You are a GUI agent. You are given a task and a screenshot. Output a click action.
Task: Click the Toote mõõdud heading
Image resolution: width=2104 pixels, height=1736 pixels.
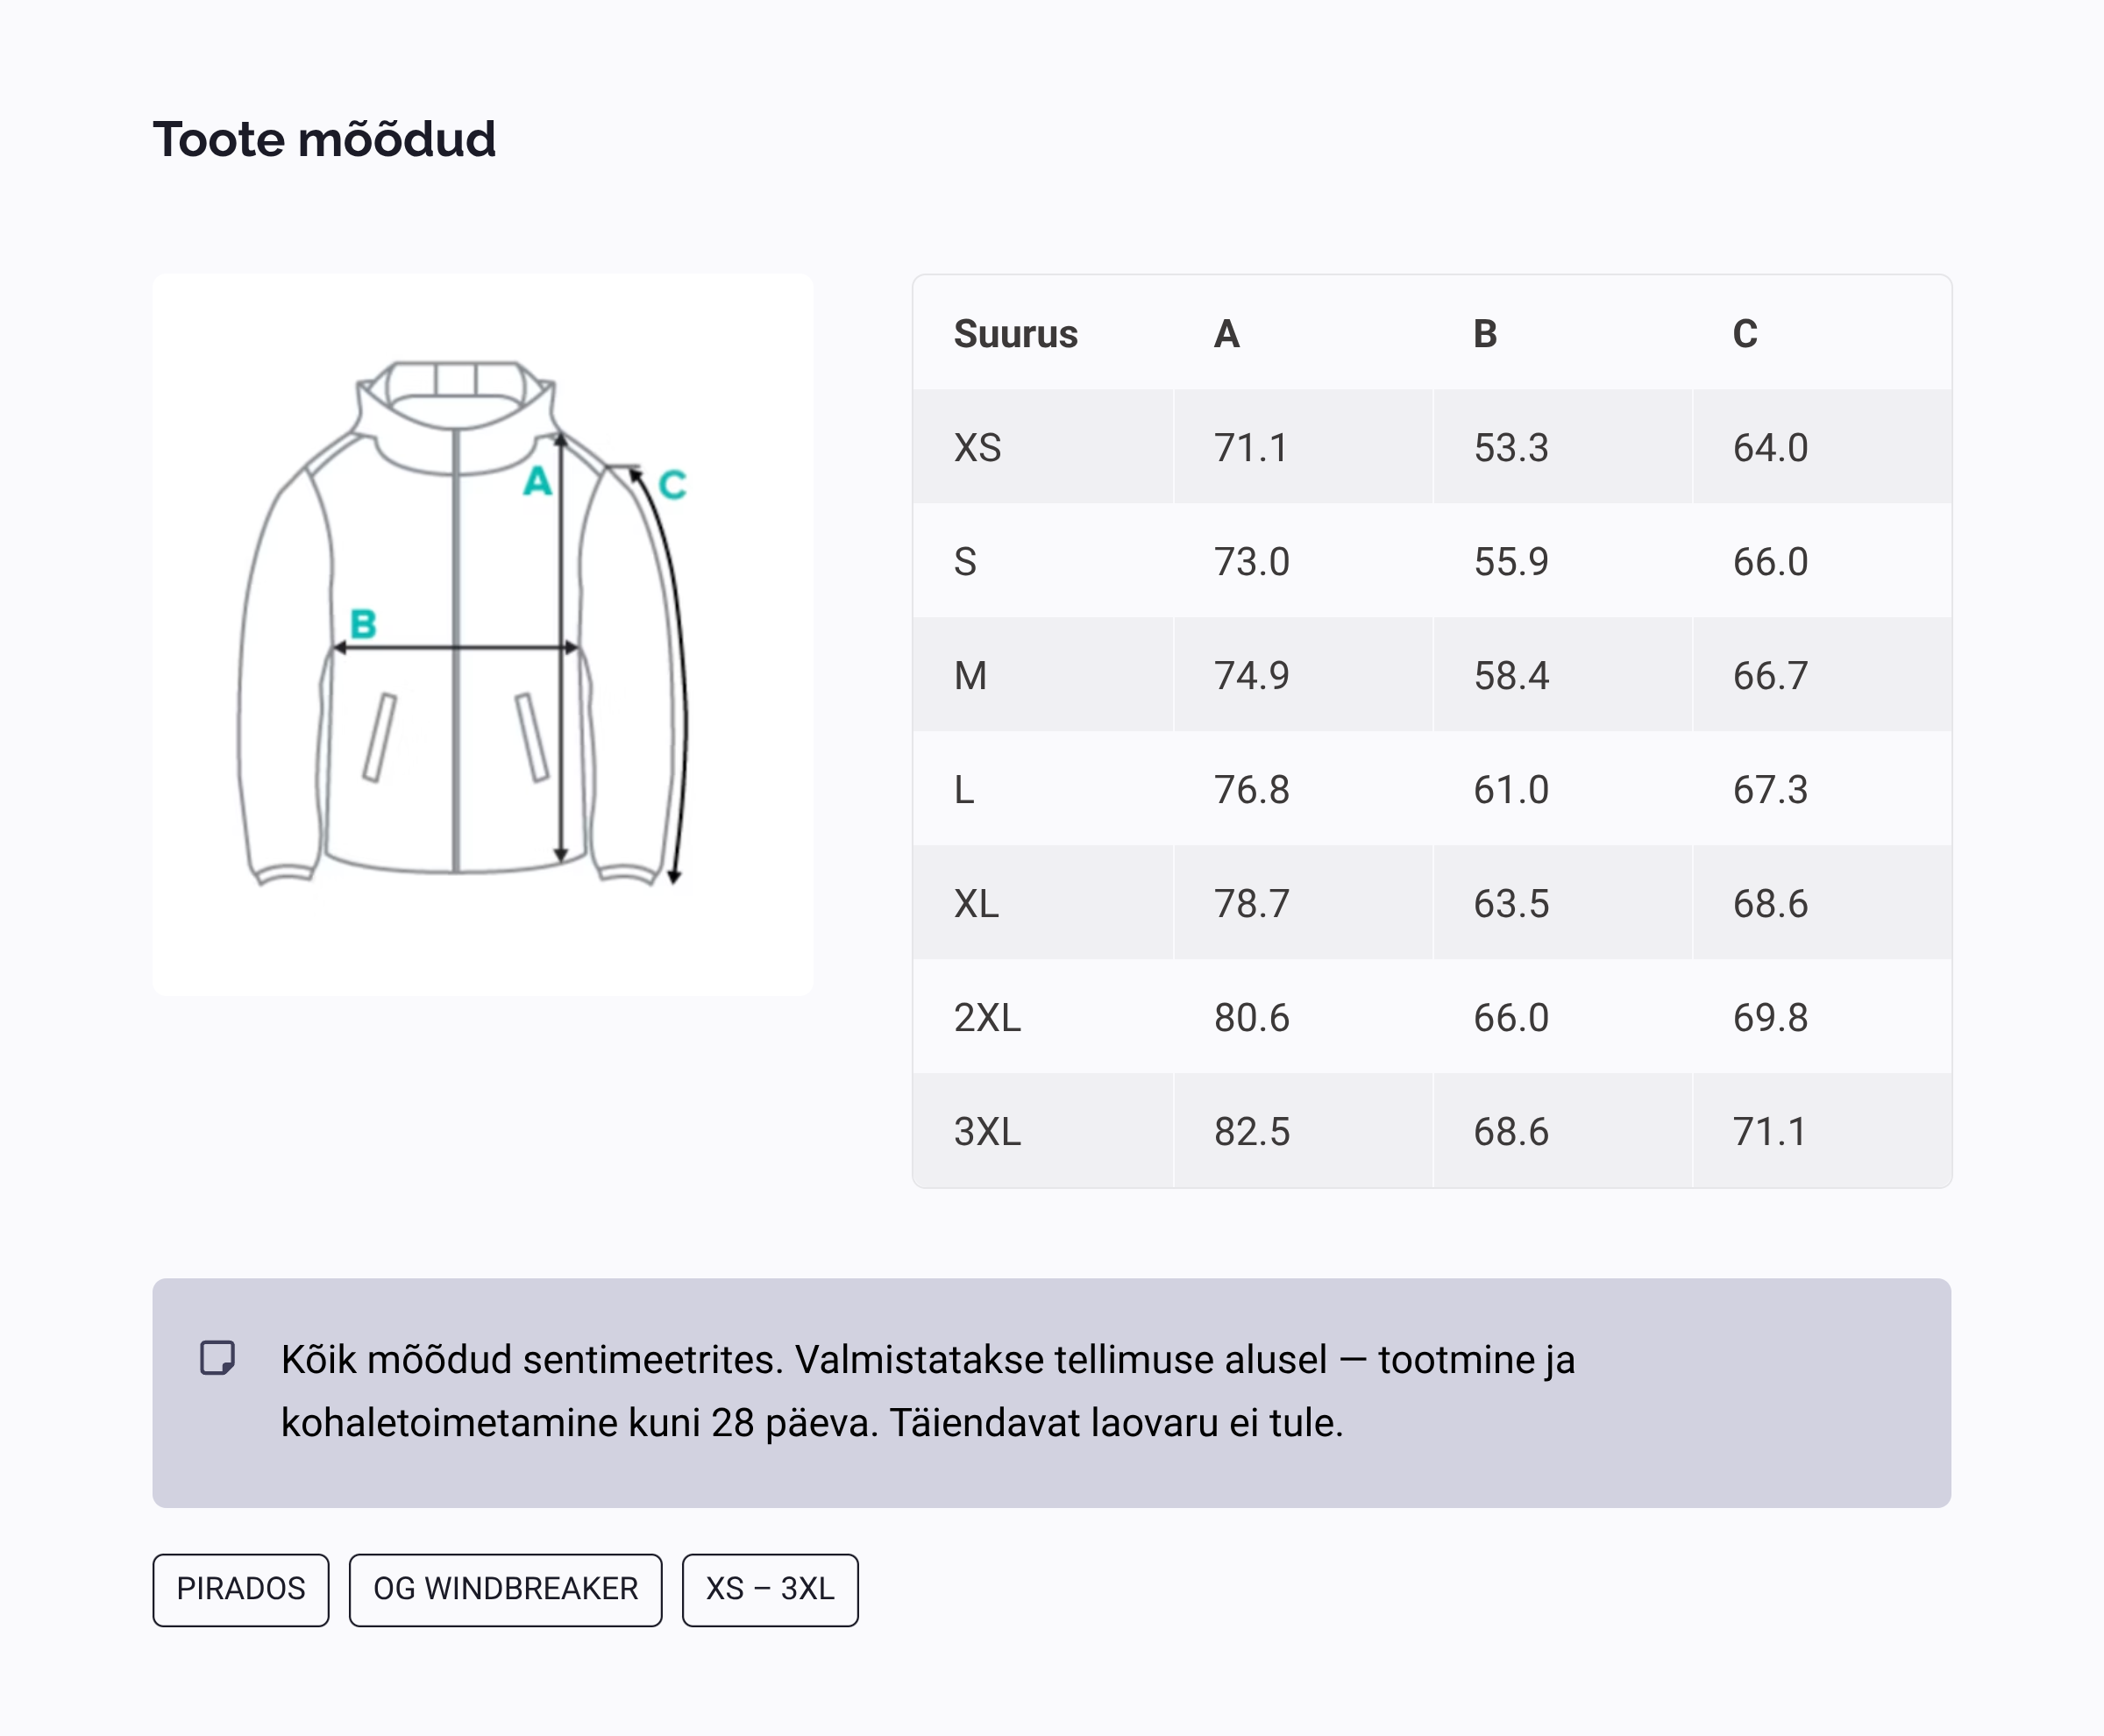[x=324, y=139]
